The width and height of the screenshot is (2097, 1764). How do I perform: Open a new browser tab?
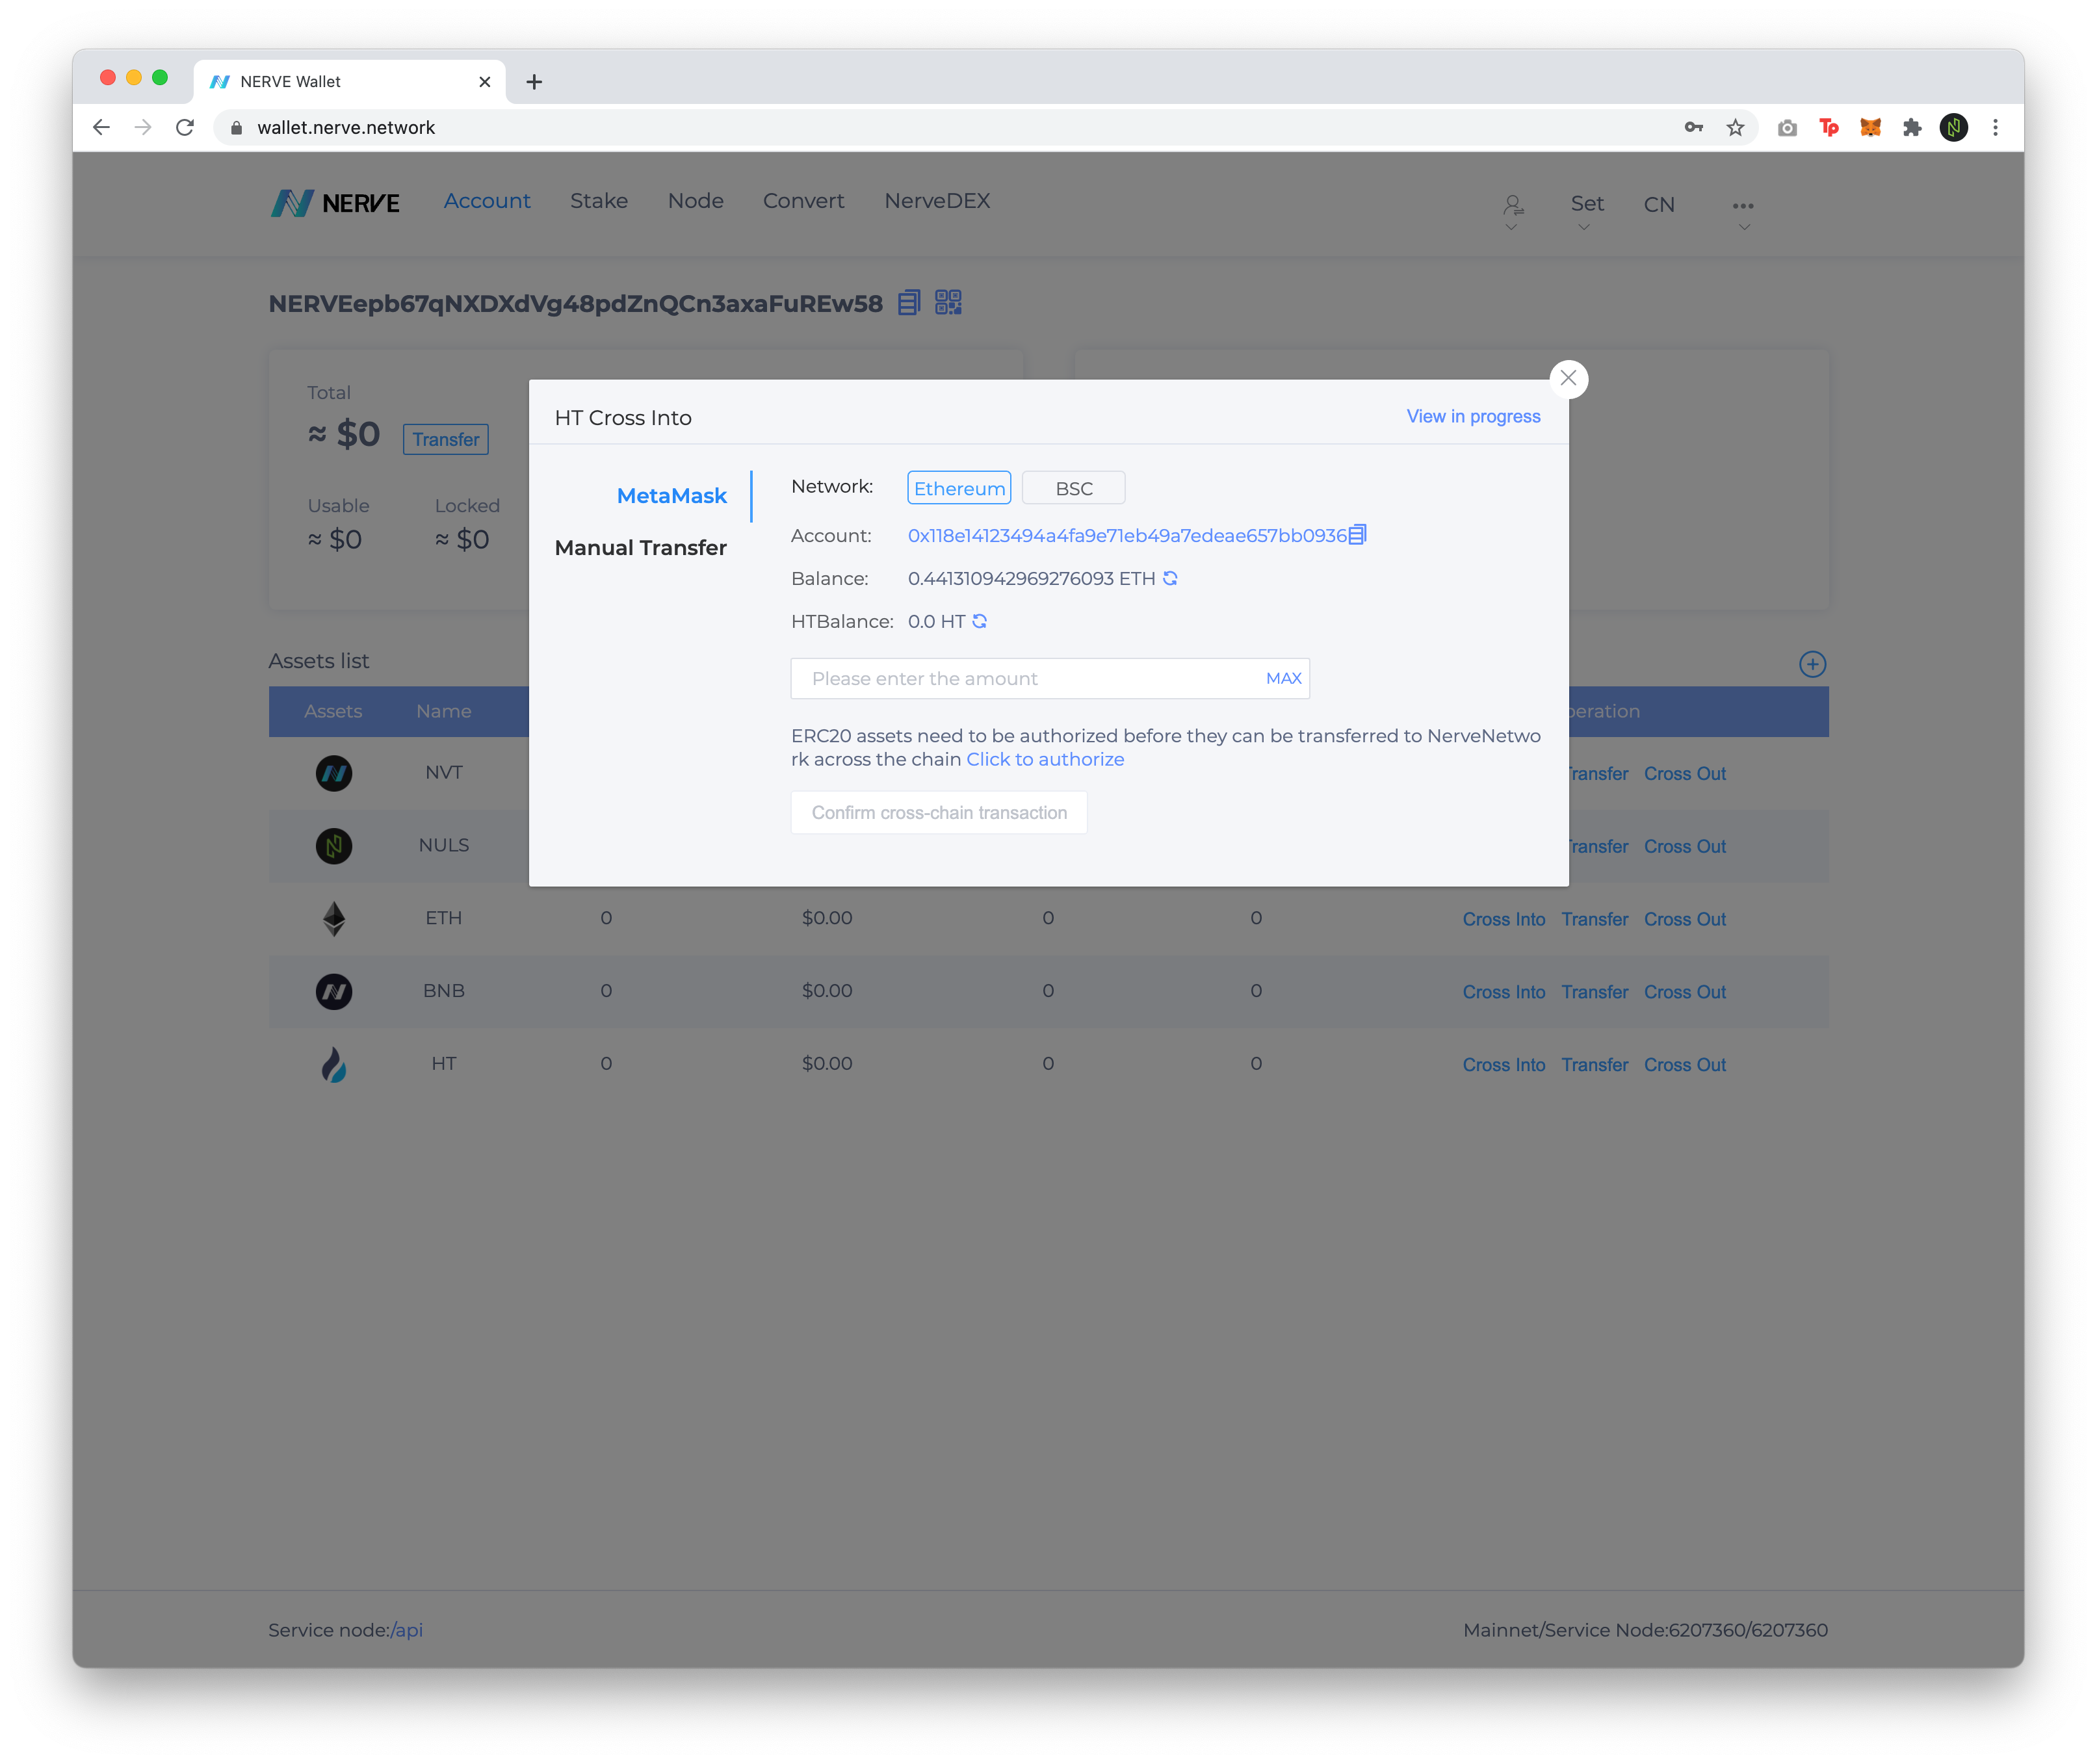click(534, 82)
